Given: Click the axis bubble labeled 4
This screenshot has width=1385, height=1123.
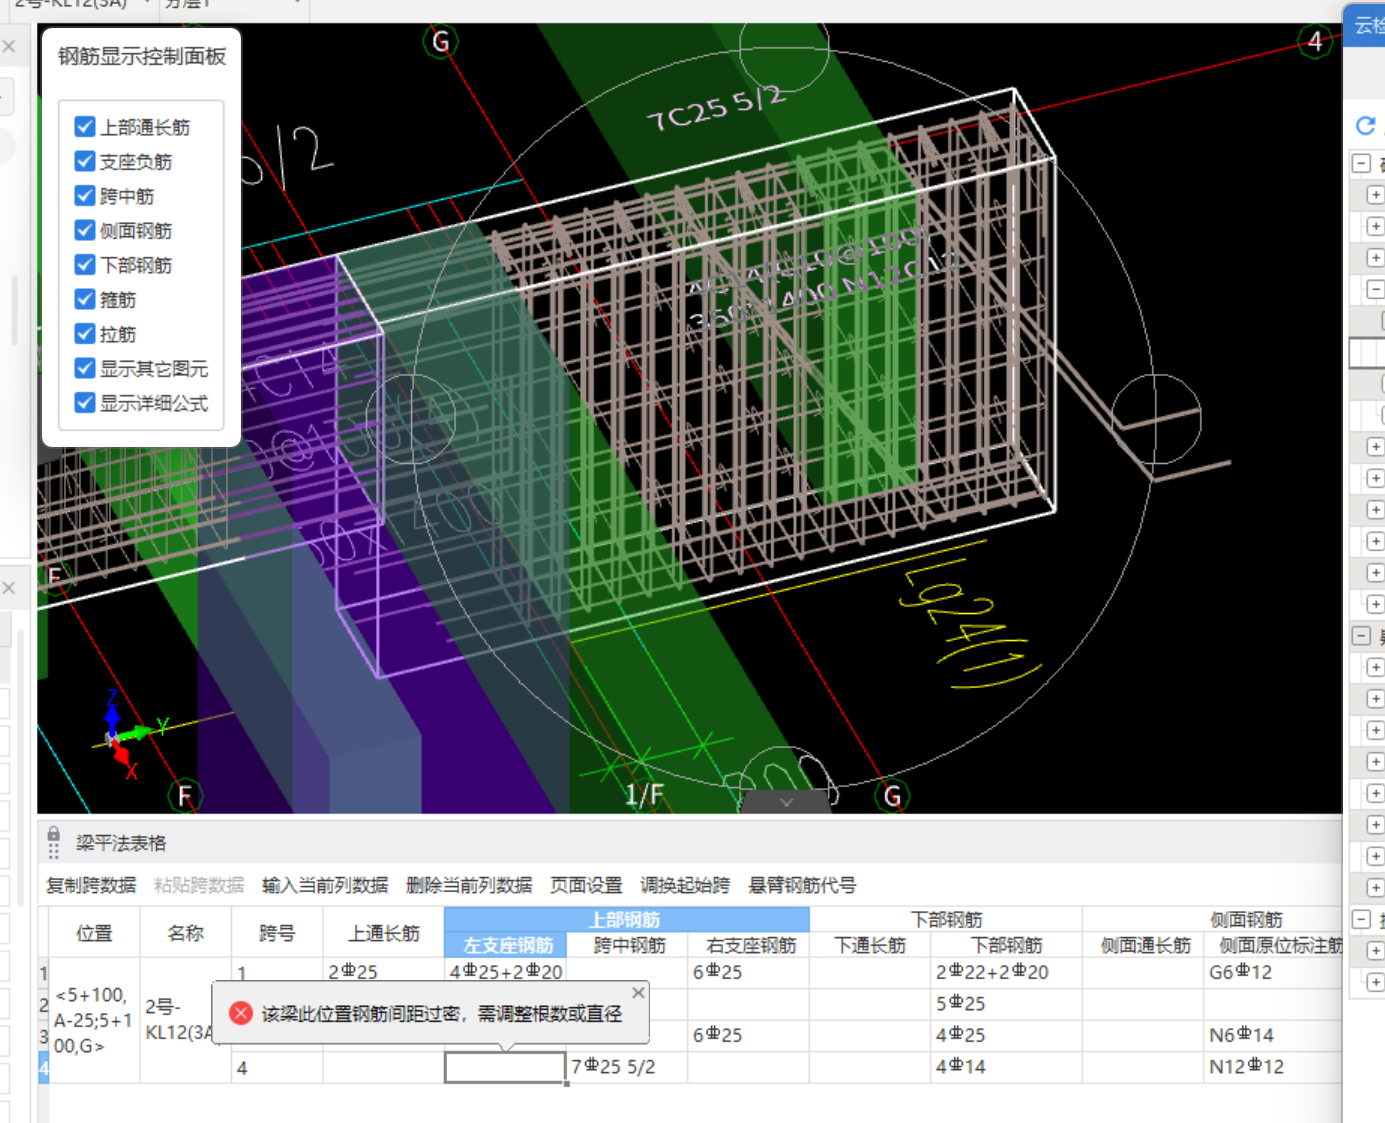Looking at the screenshot, I should tap(1315, 42).
